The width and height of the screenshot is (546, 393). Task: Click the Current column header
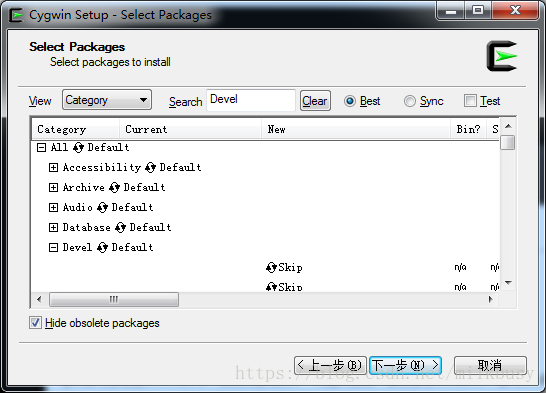coord(190,129)
